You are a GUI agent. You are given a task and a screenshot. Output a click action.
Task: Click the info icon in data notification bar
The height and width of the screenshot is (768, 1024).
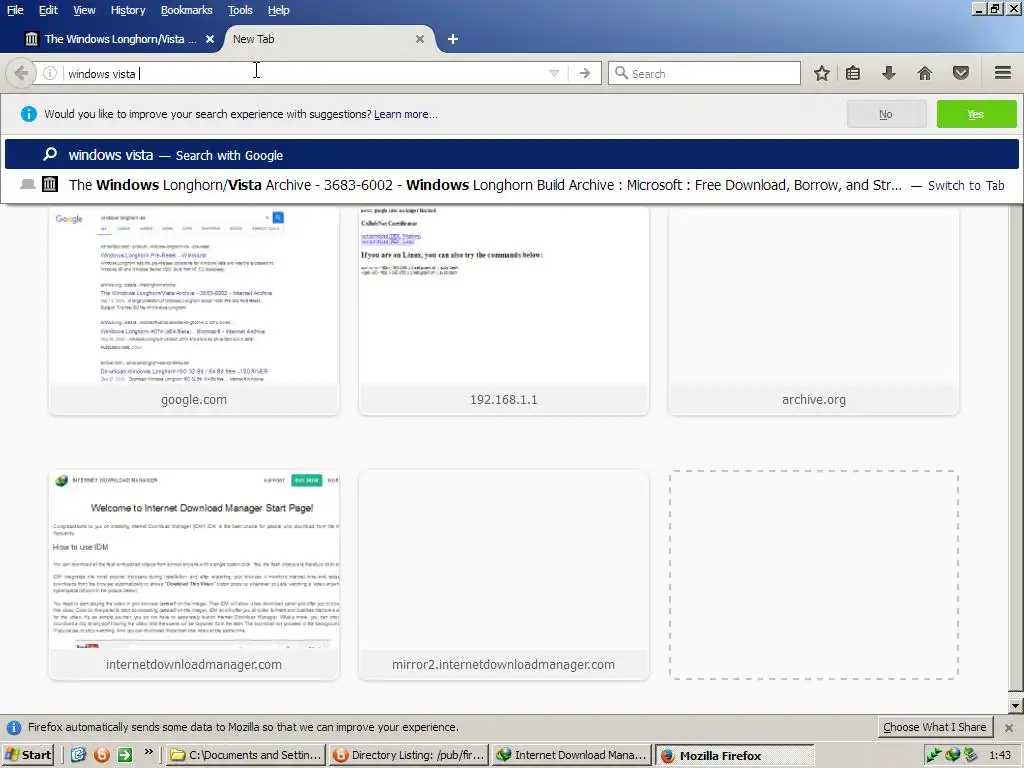coord(13,728)
